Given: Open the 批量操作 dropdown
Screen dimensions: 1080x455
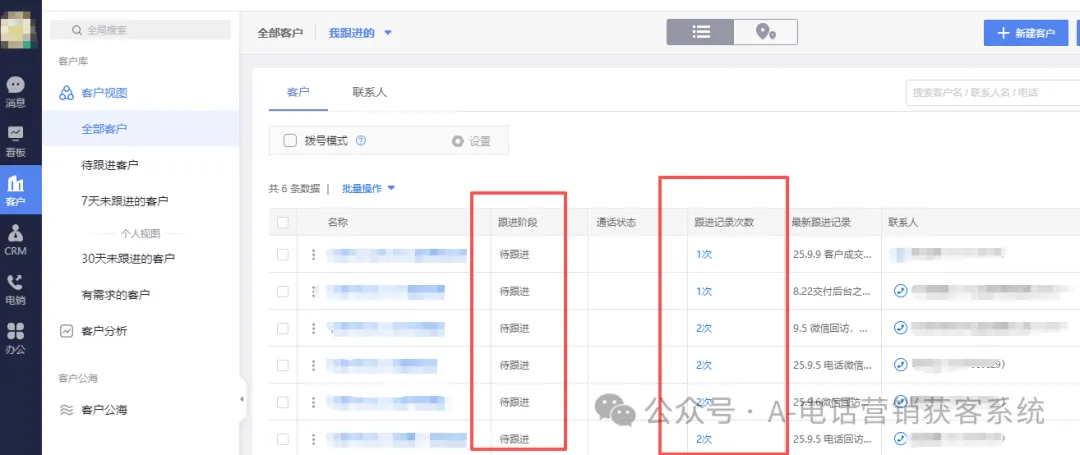Looking at the screenshot, I should click(x=368, y=189).
